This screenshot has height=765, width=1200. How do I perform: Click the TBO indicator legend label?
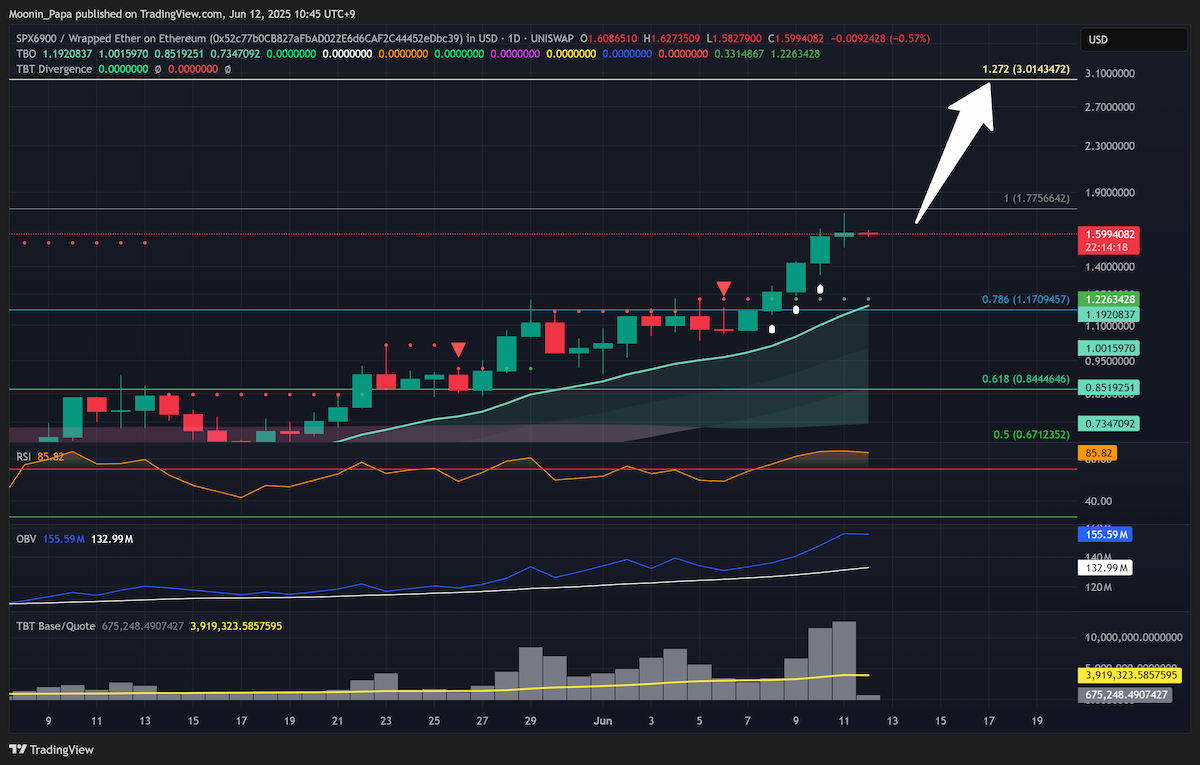26,54
